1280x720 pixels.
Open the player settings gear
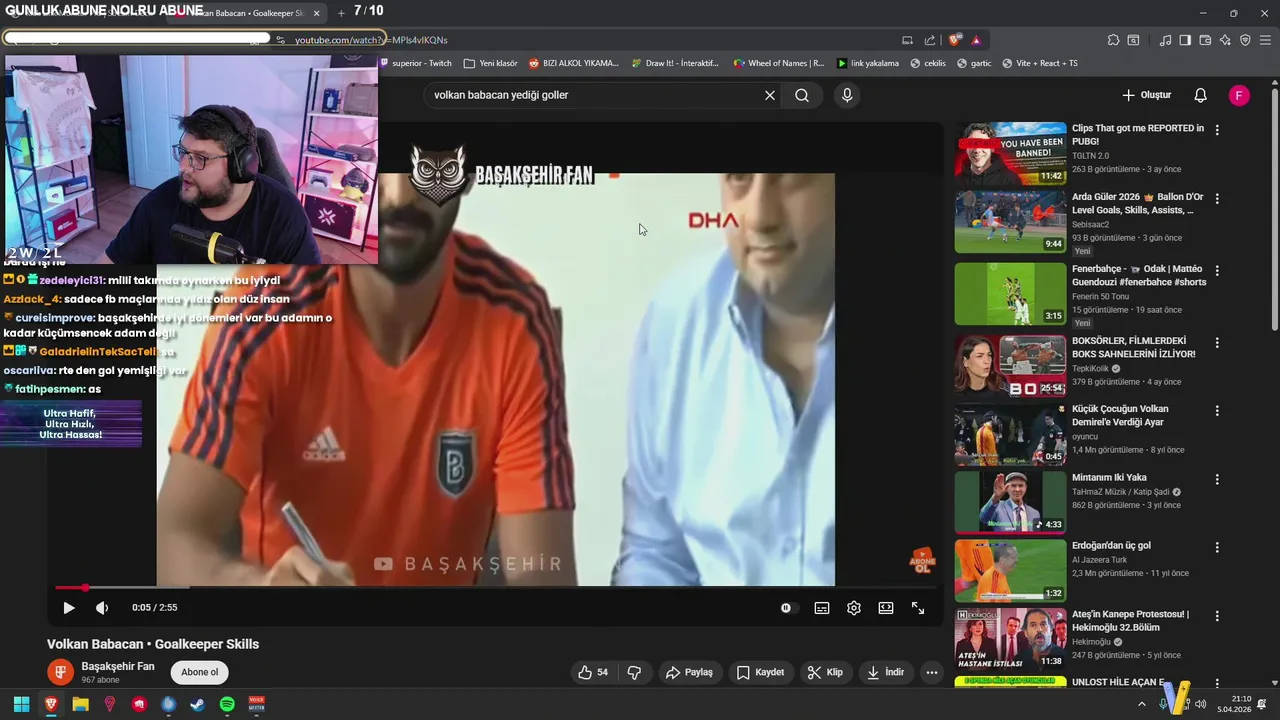(854, 608)
